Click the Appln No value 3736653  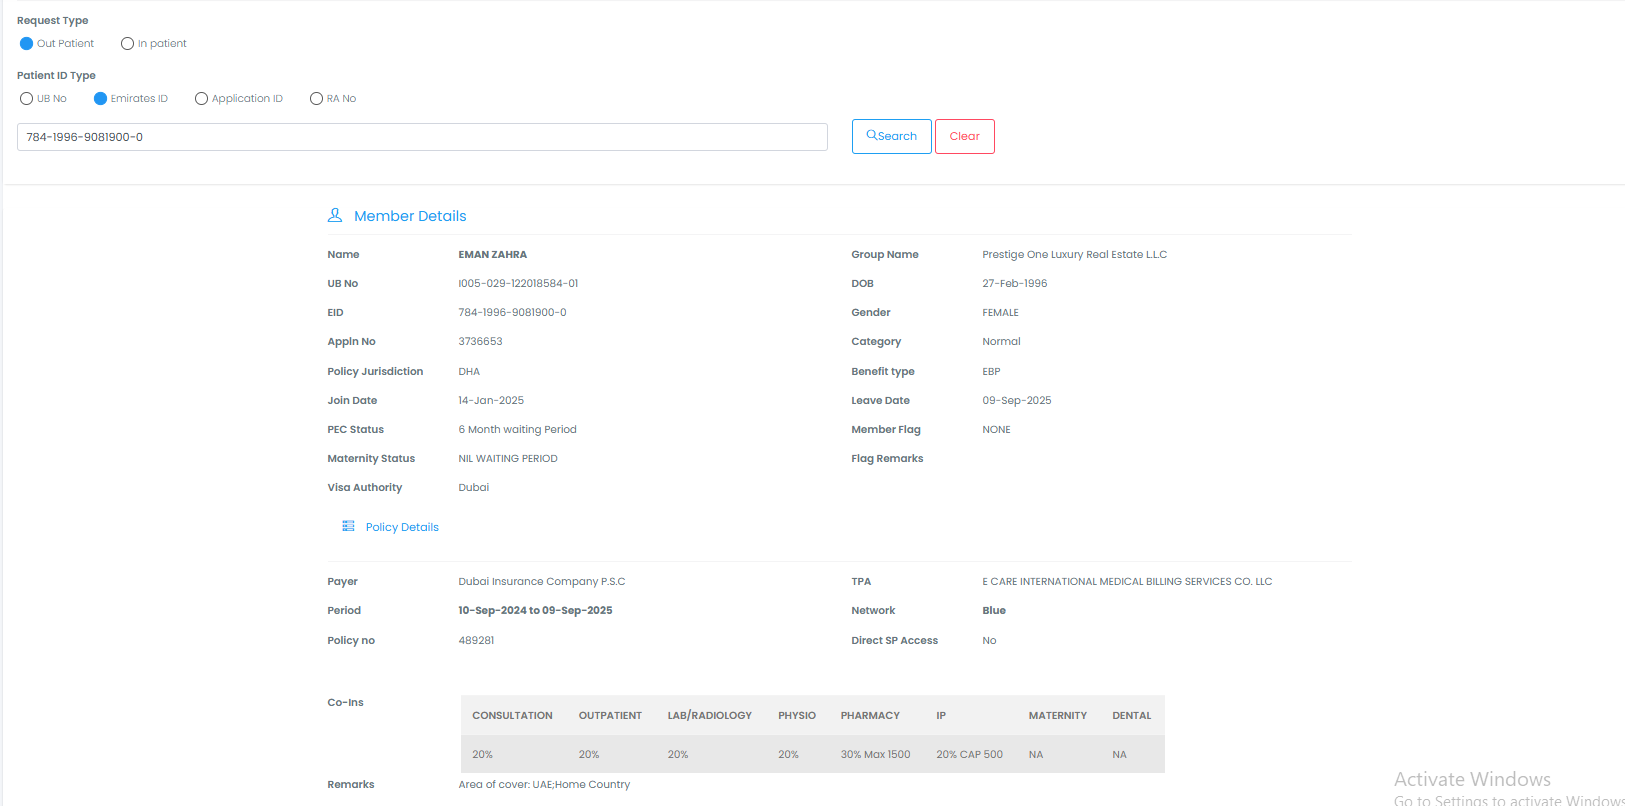click(x=480, y=342)
